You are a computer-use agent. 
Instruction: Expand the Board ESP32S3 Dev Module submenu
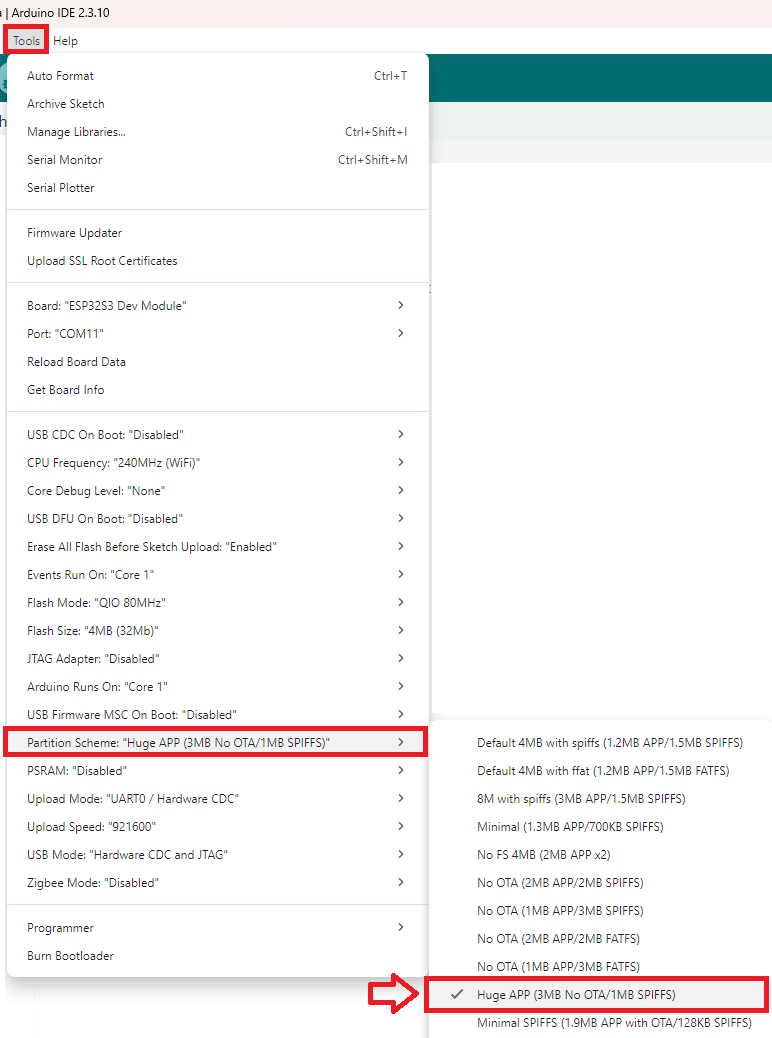tap(217, 306)
